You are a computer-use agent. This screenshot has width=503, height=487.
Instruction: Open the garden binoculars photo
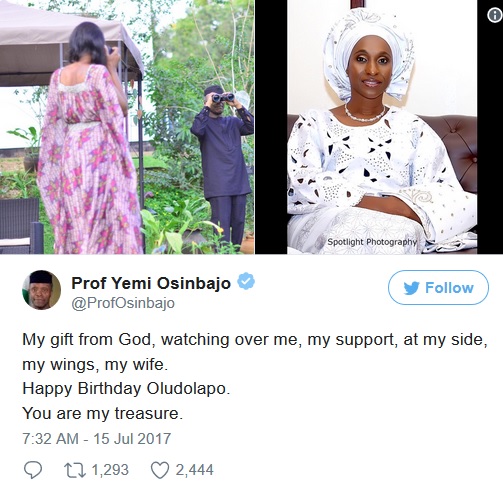pyautogui.click(x=127, y=127)
